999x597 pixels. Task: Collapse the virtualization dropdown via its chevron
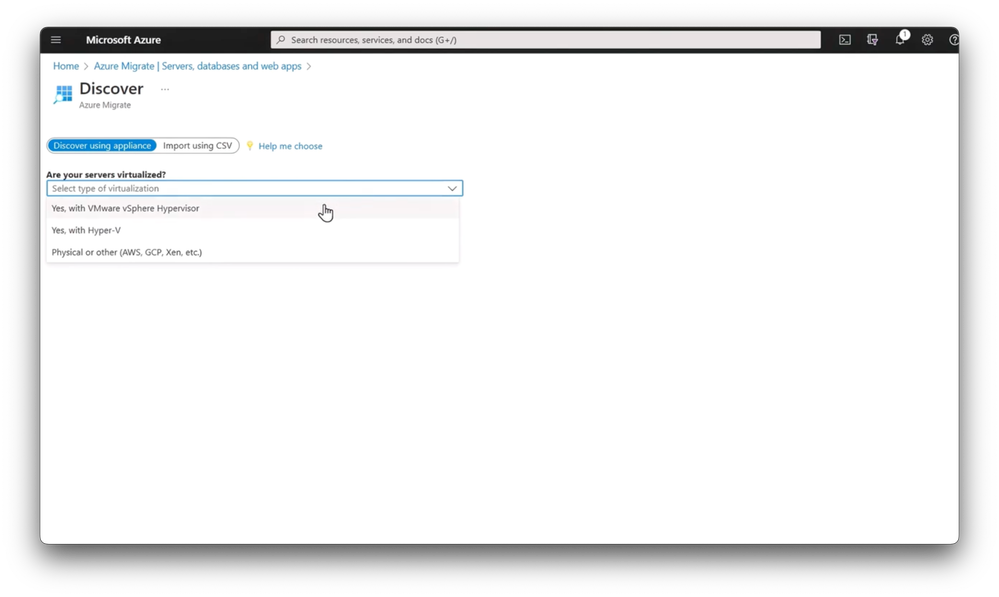pyautogui.click(x=452, y=189)
